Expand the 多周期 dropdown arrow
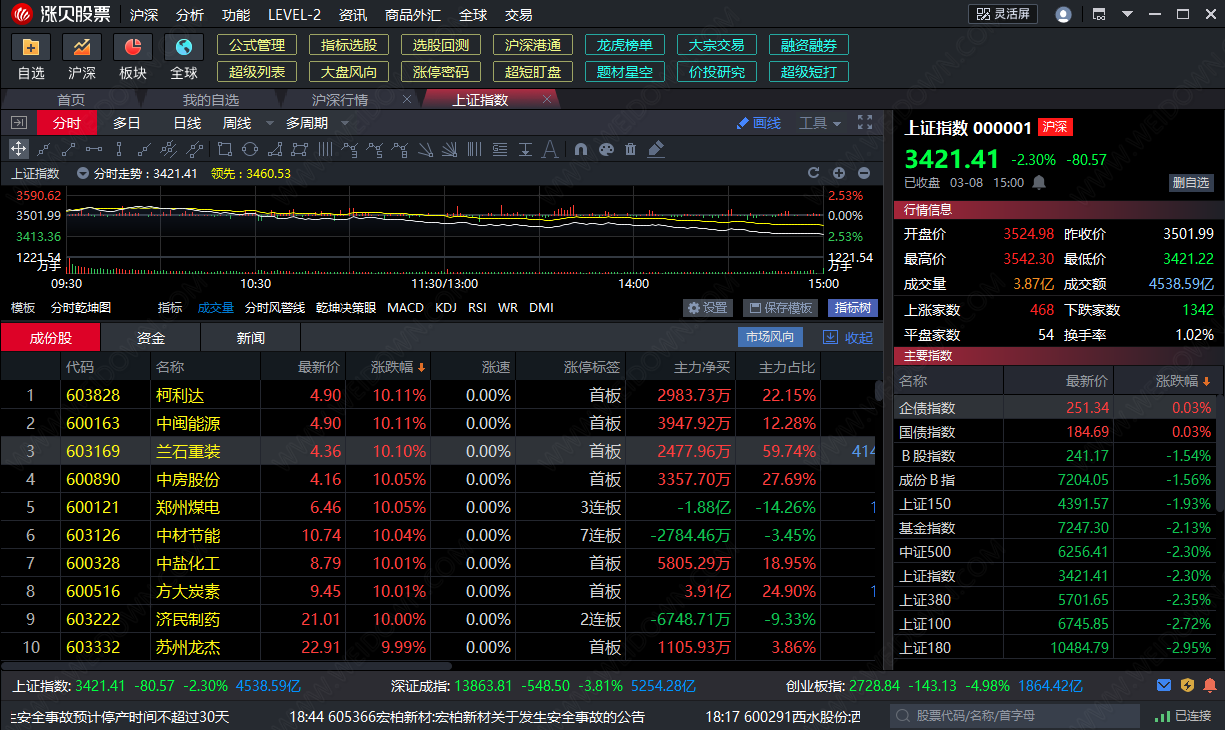 click(x=345, y=123)
